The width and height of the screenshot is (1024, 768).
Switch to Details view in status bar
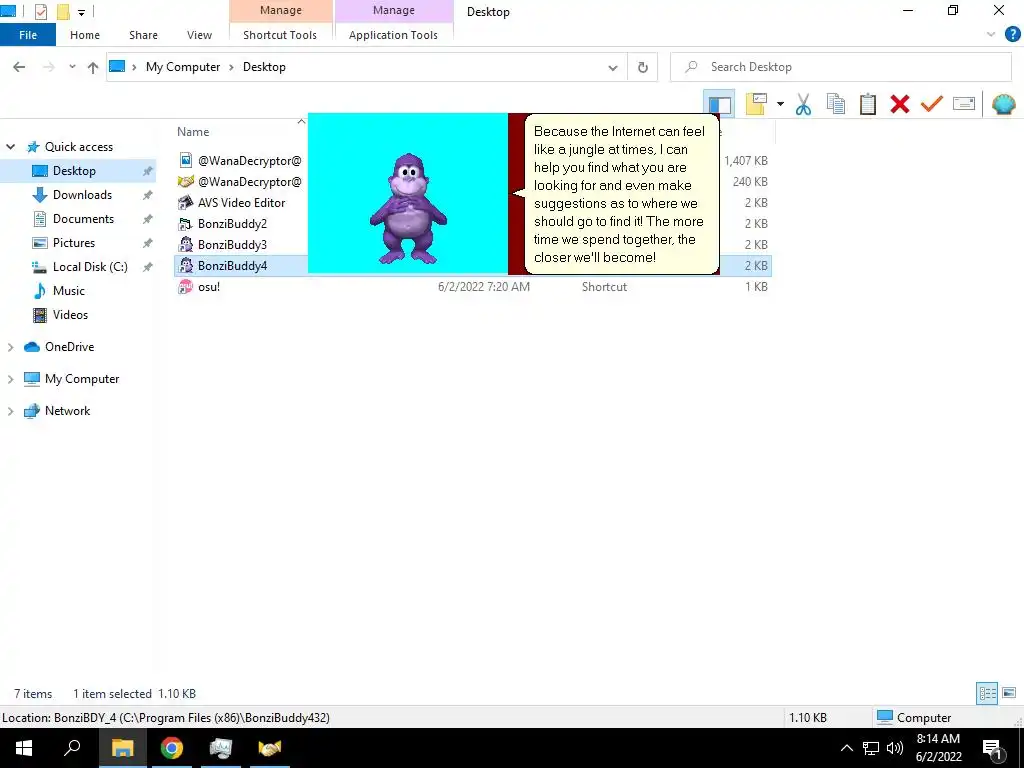pos(987,693)
